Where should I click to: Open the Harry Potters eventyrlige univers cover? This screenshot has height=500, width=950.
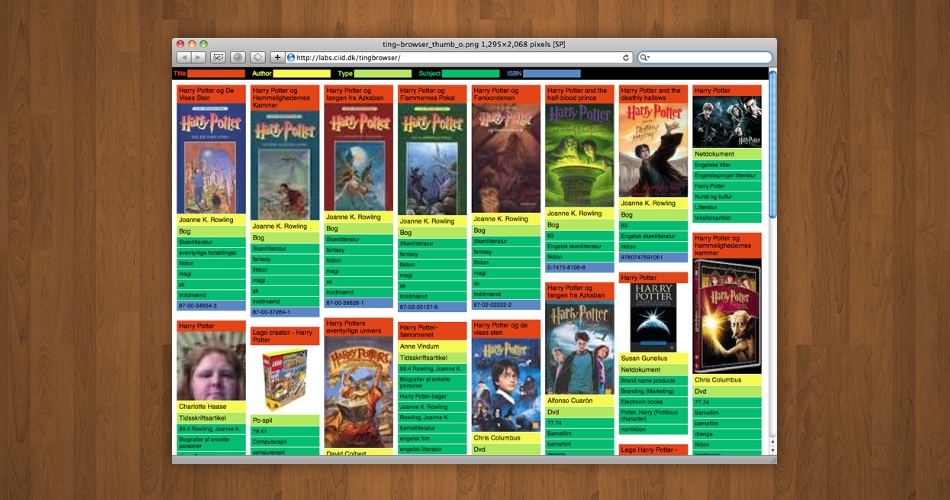pos(358,392)
